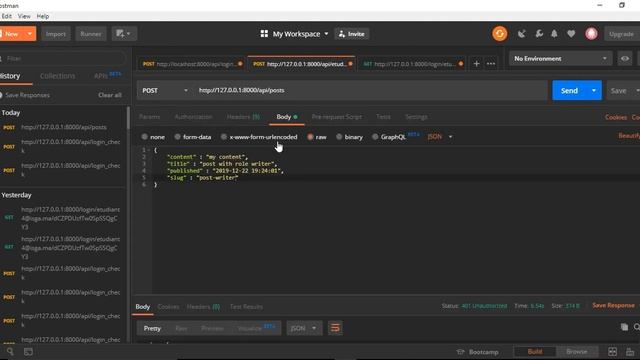Click the Bootcamp icon in status bar
Image resolution: width=640 pixels, height=360 pixels.
[x=460, y=352]
